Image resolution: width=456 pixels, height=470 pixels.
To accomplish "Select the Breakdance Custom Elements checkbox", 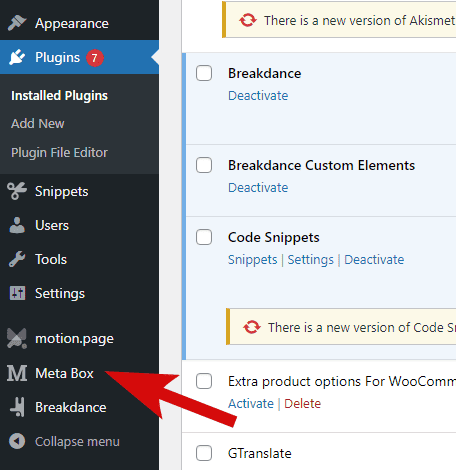I will [x=204, y=165].
